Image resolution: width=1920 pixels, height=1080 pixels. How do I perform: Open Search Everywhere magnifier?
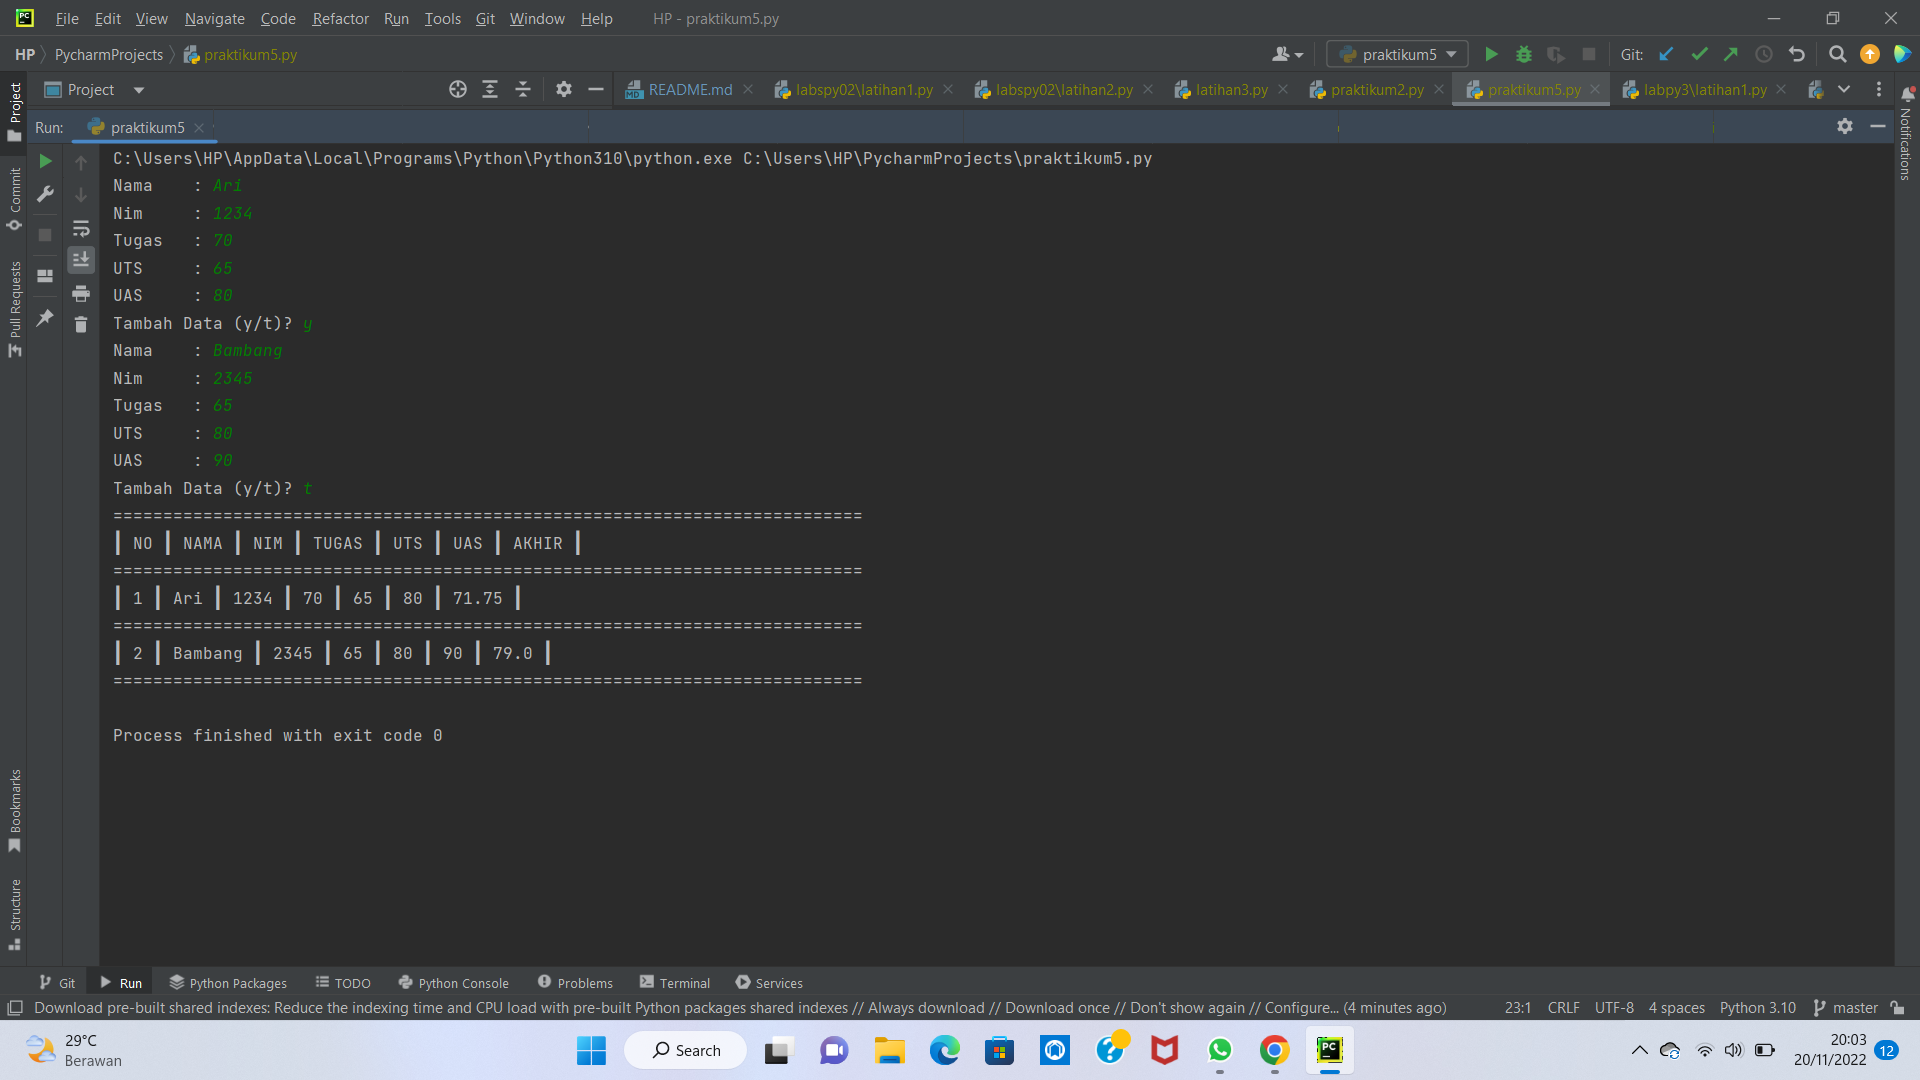[x=1837, y=54]
